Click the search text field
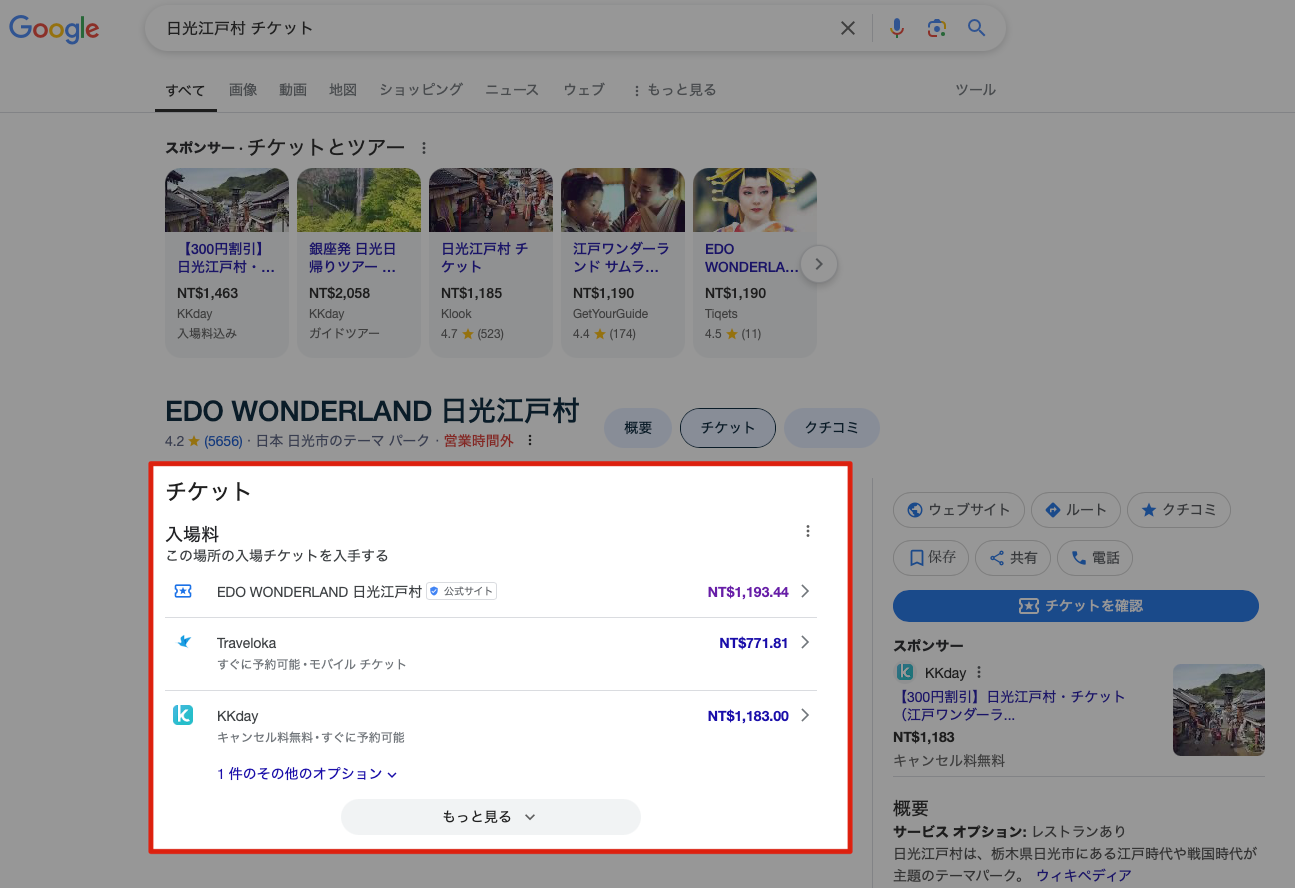The width and height of the screenshot is (1295, 888). pos(495,28)
